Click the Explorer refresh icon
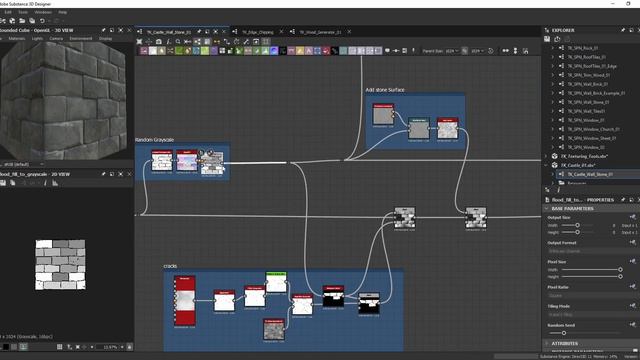Image resolution: width=640 pixels, height=360 pixels. tap(557, 39)
